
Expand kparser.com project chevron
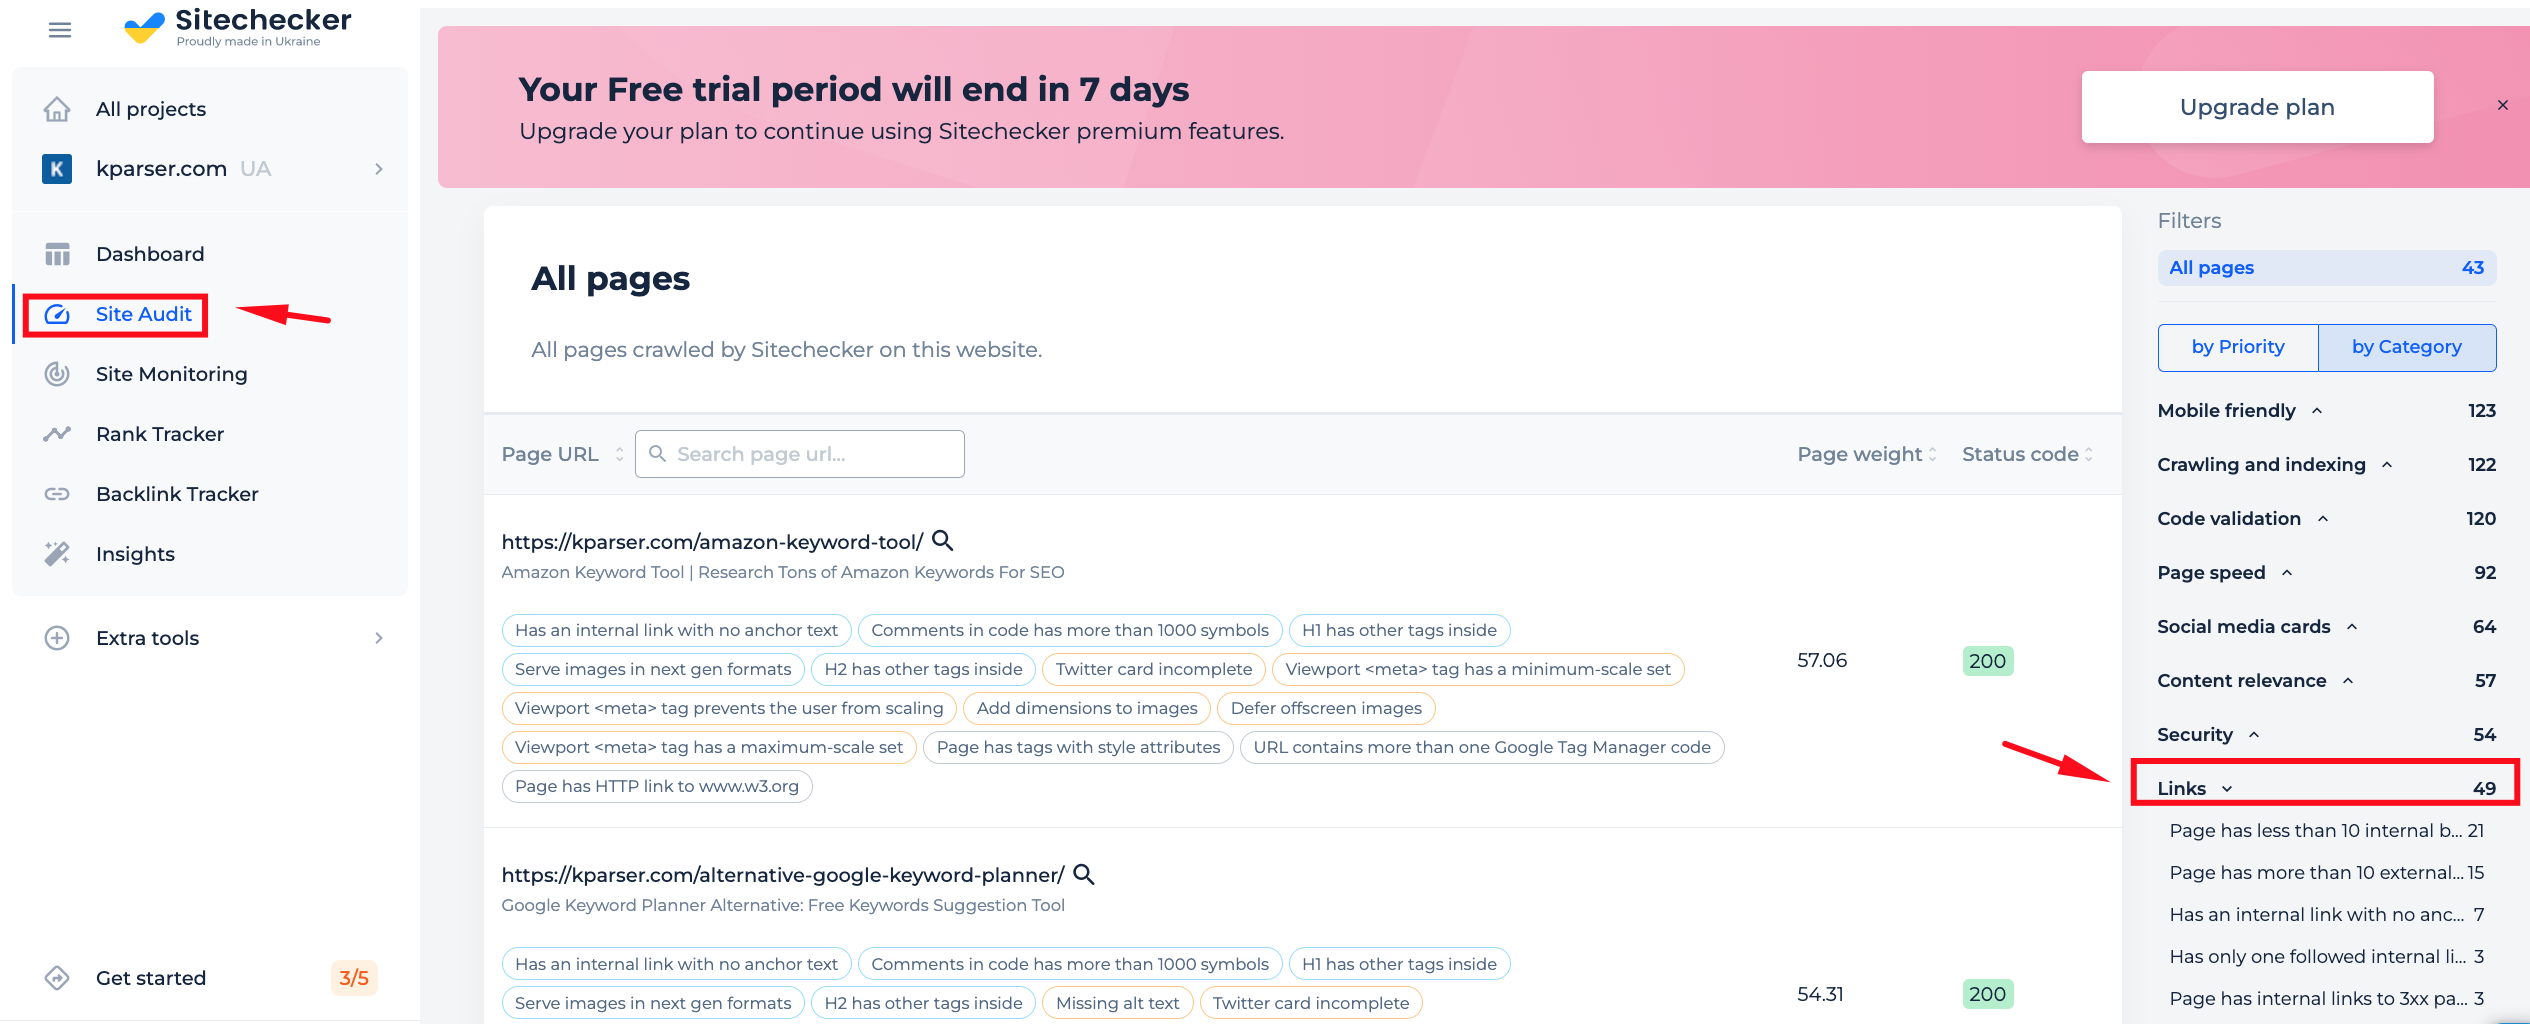(379, 169)
